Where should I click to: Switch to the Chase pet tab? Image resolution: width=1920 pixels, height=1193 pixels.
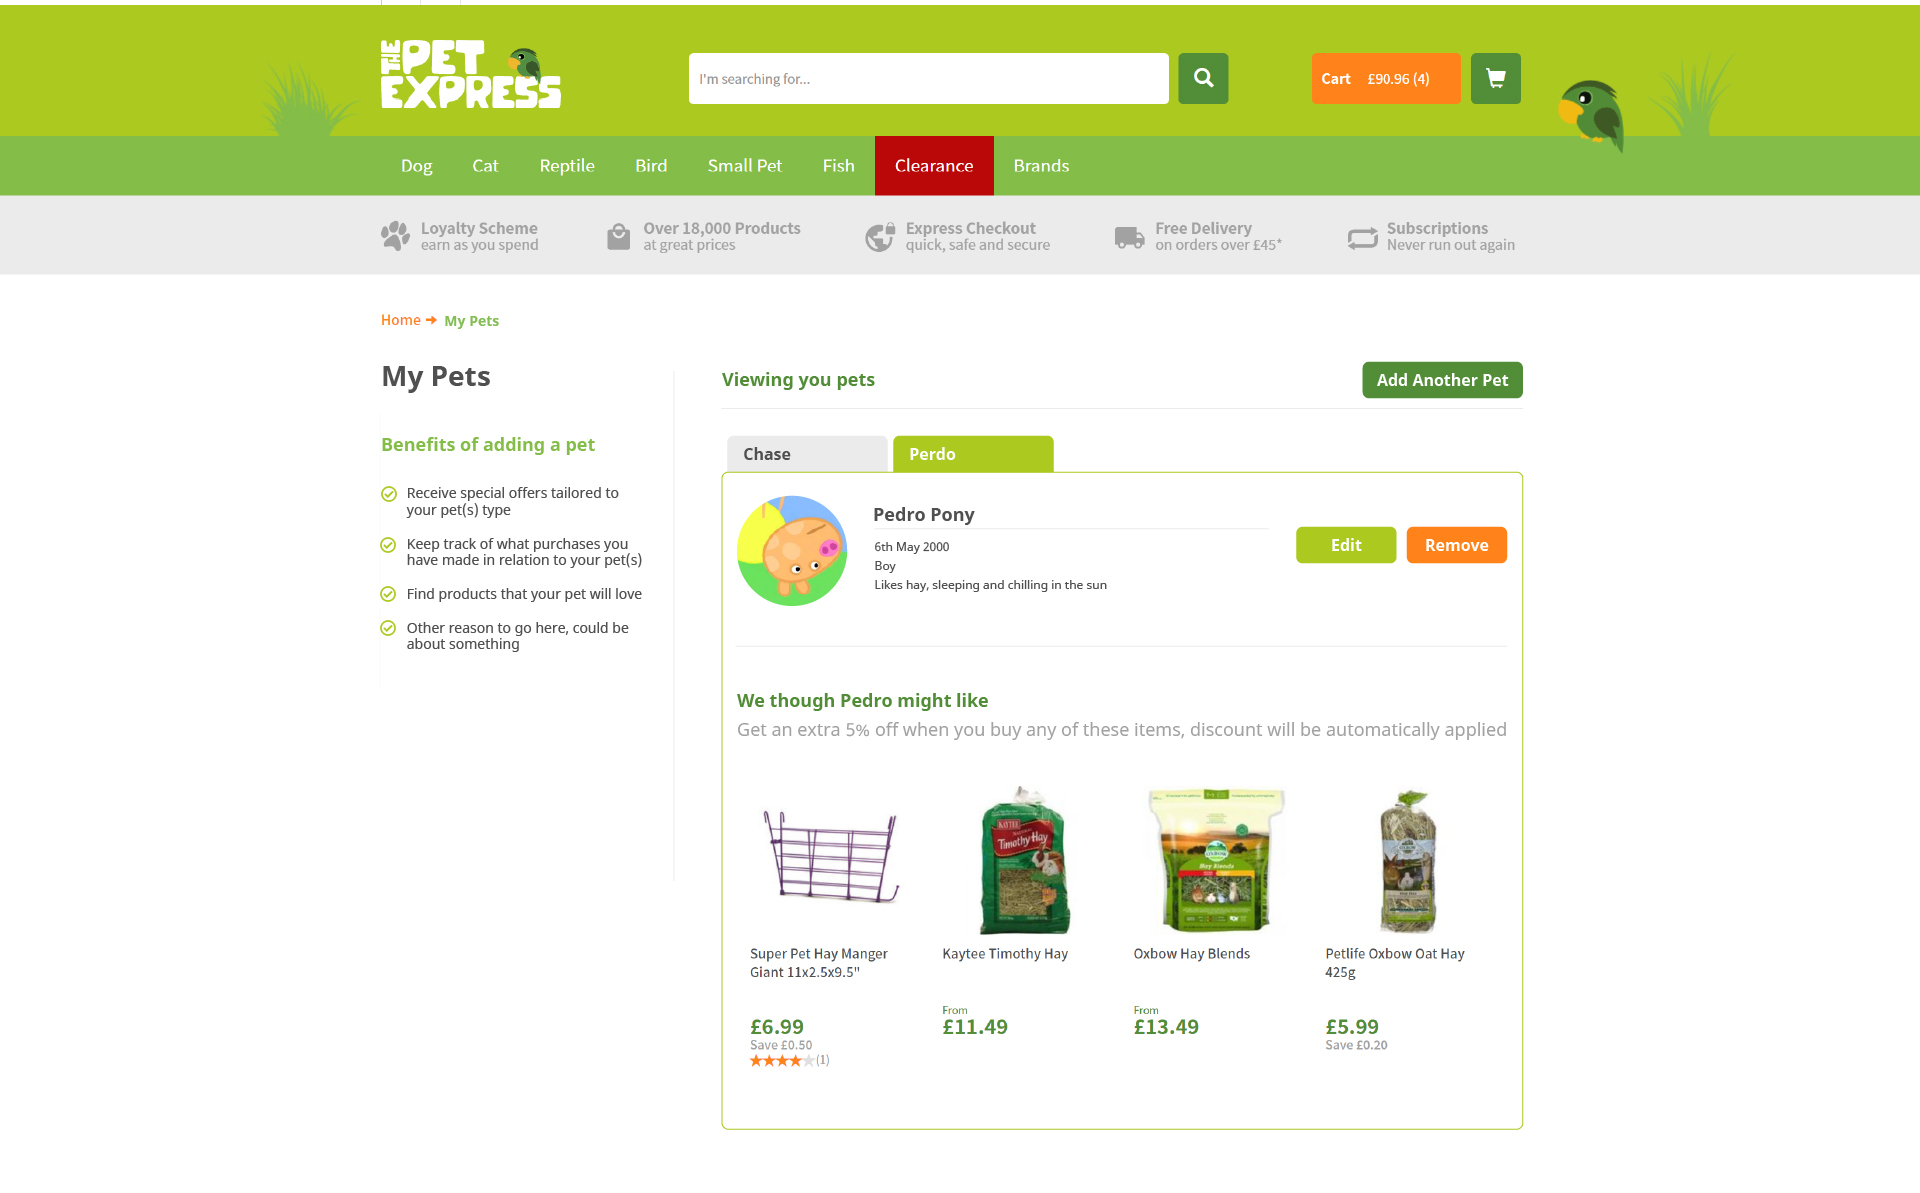click(x=807, y=454)
